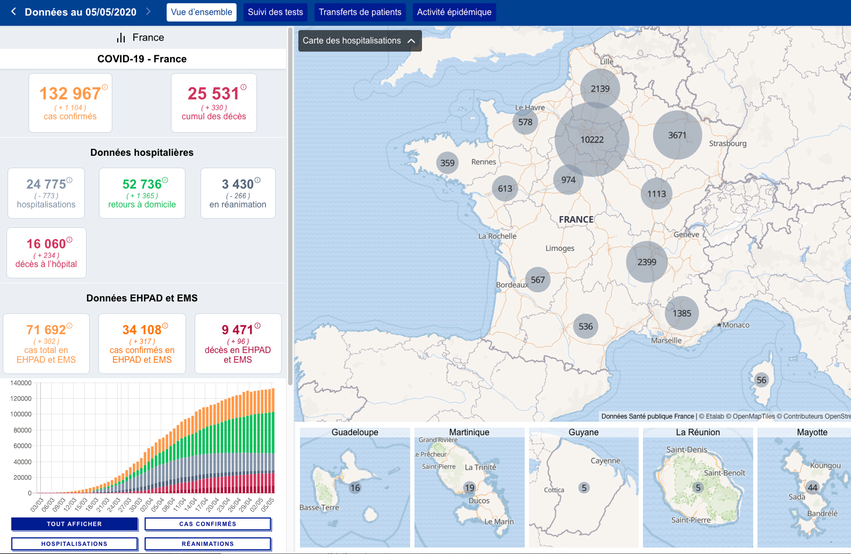Click the 1385 bubble near Marseille
The image size is (851, 554).
click(x=682, y=313)
